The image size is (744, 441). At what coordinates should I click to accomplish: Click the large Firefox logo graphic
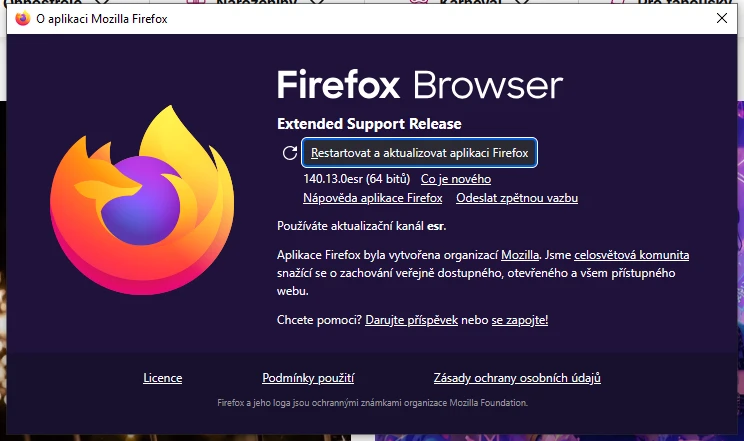coord(142,200)
